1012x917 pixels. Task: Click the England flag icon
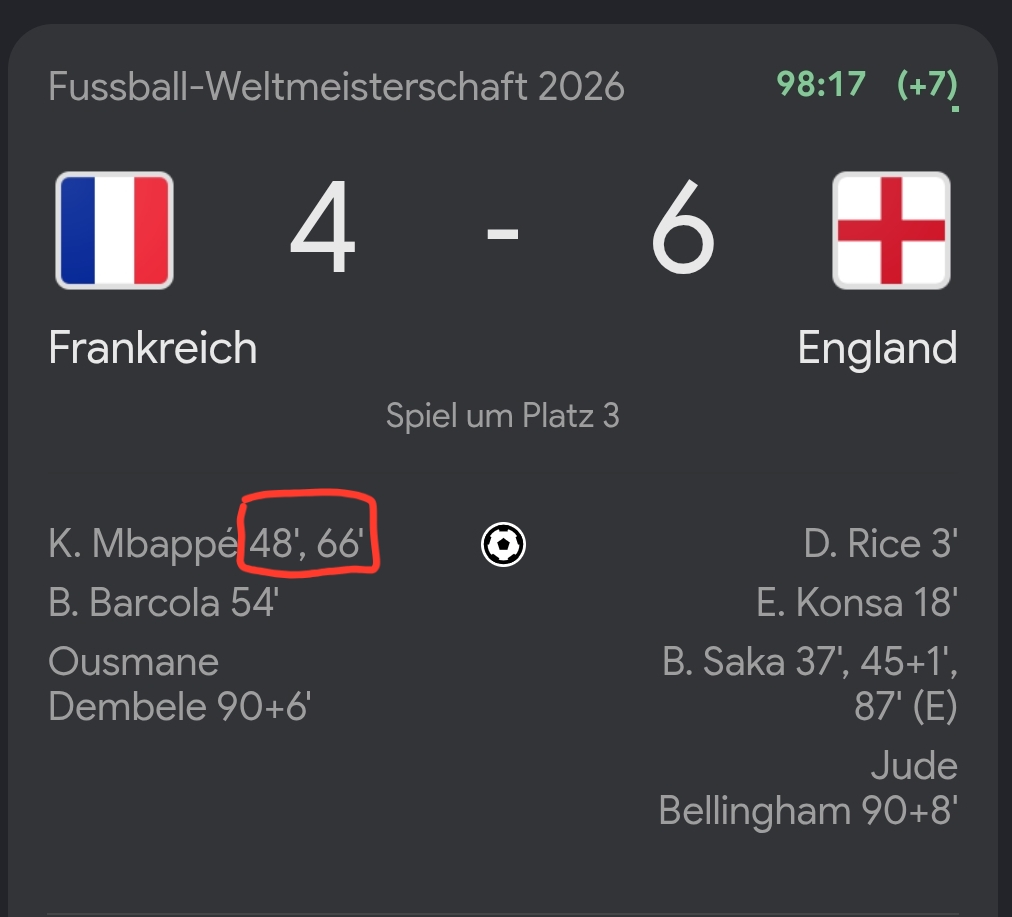[891, 230]
